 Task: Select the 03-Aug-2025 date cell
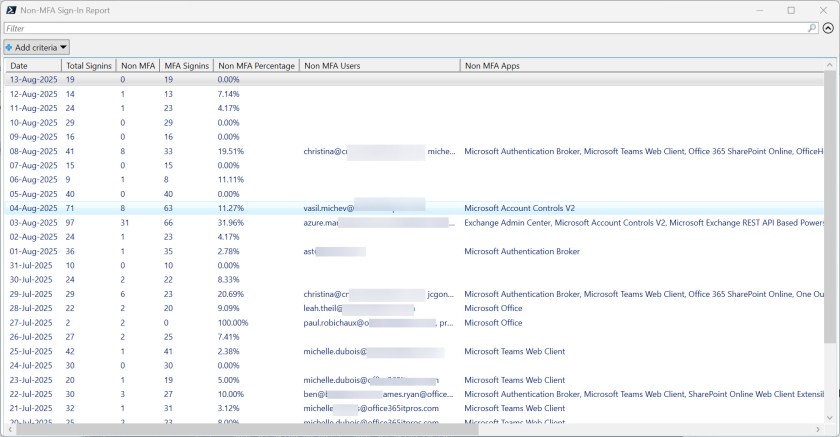pyautogui.click(x=33, y=223)
